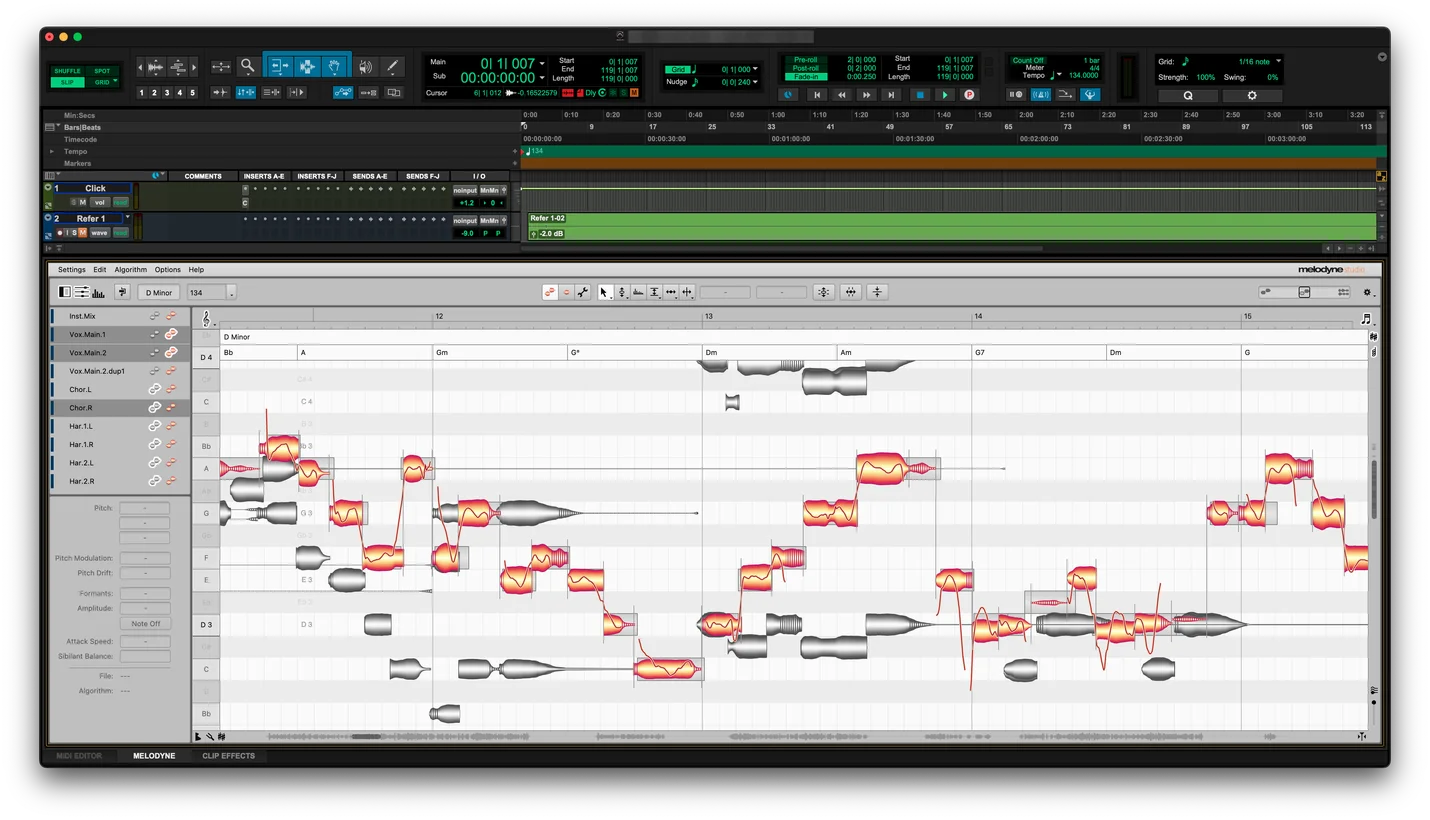Click the red Record transport button
Image resolution: width=1430 pixels, height=820 pixels.
[x=968, y=95]
